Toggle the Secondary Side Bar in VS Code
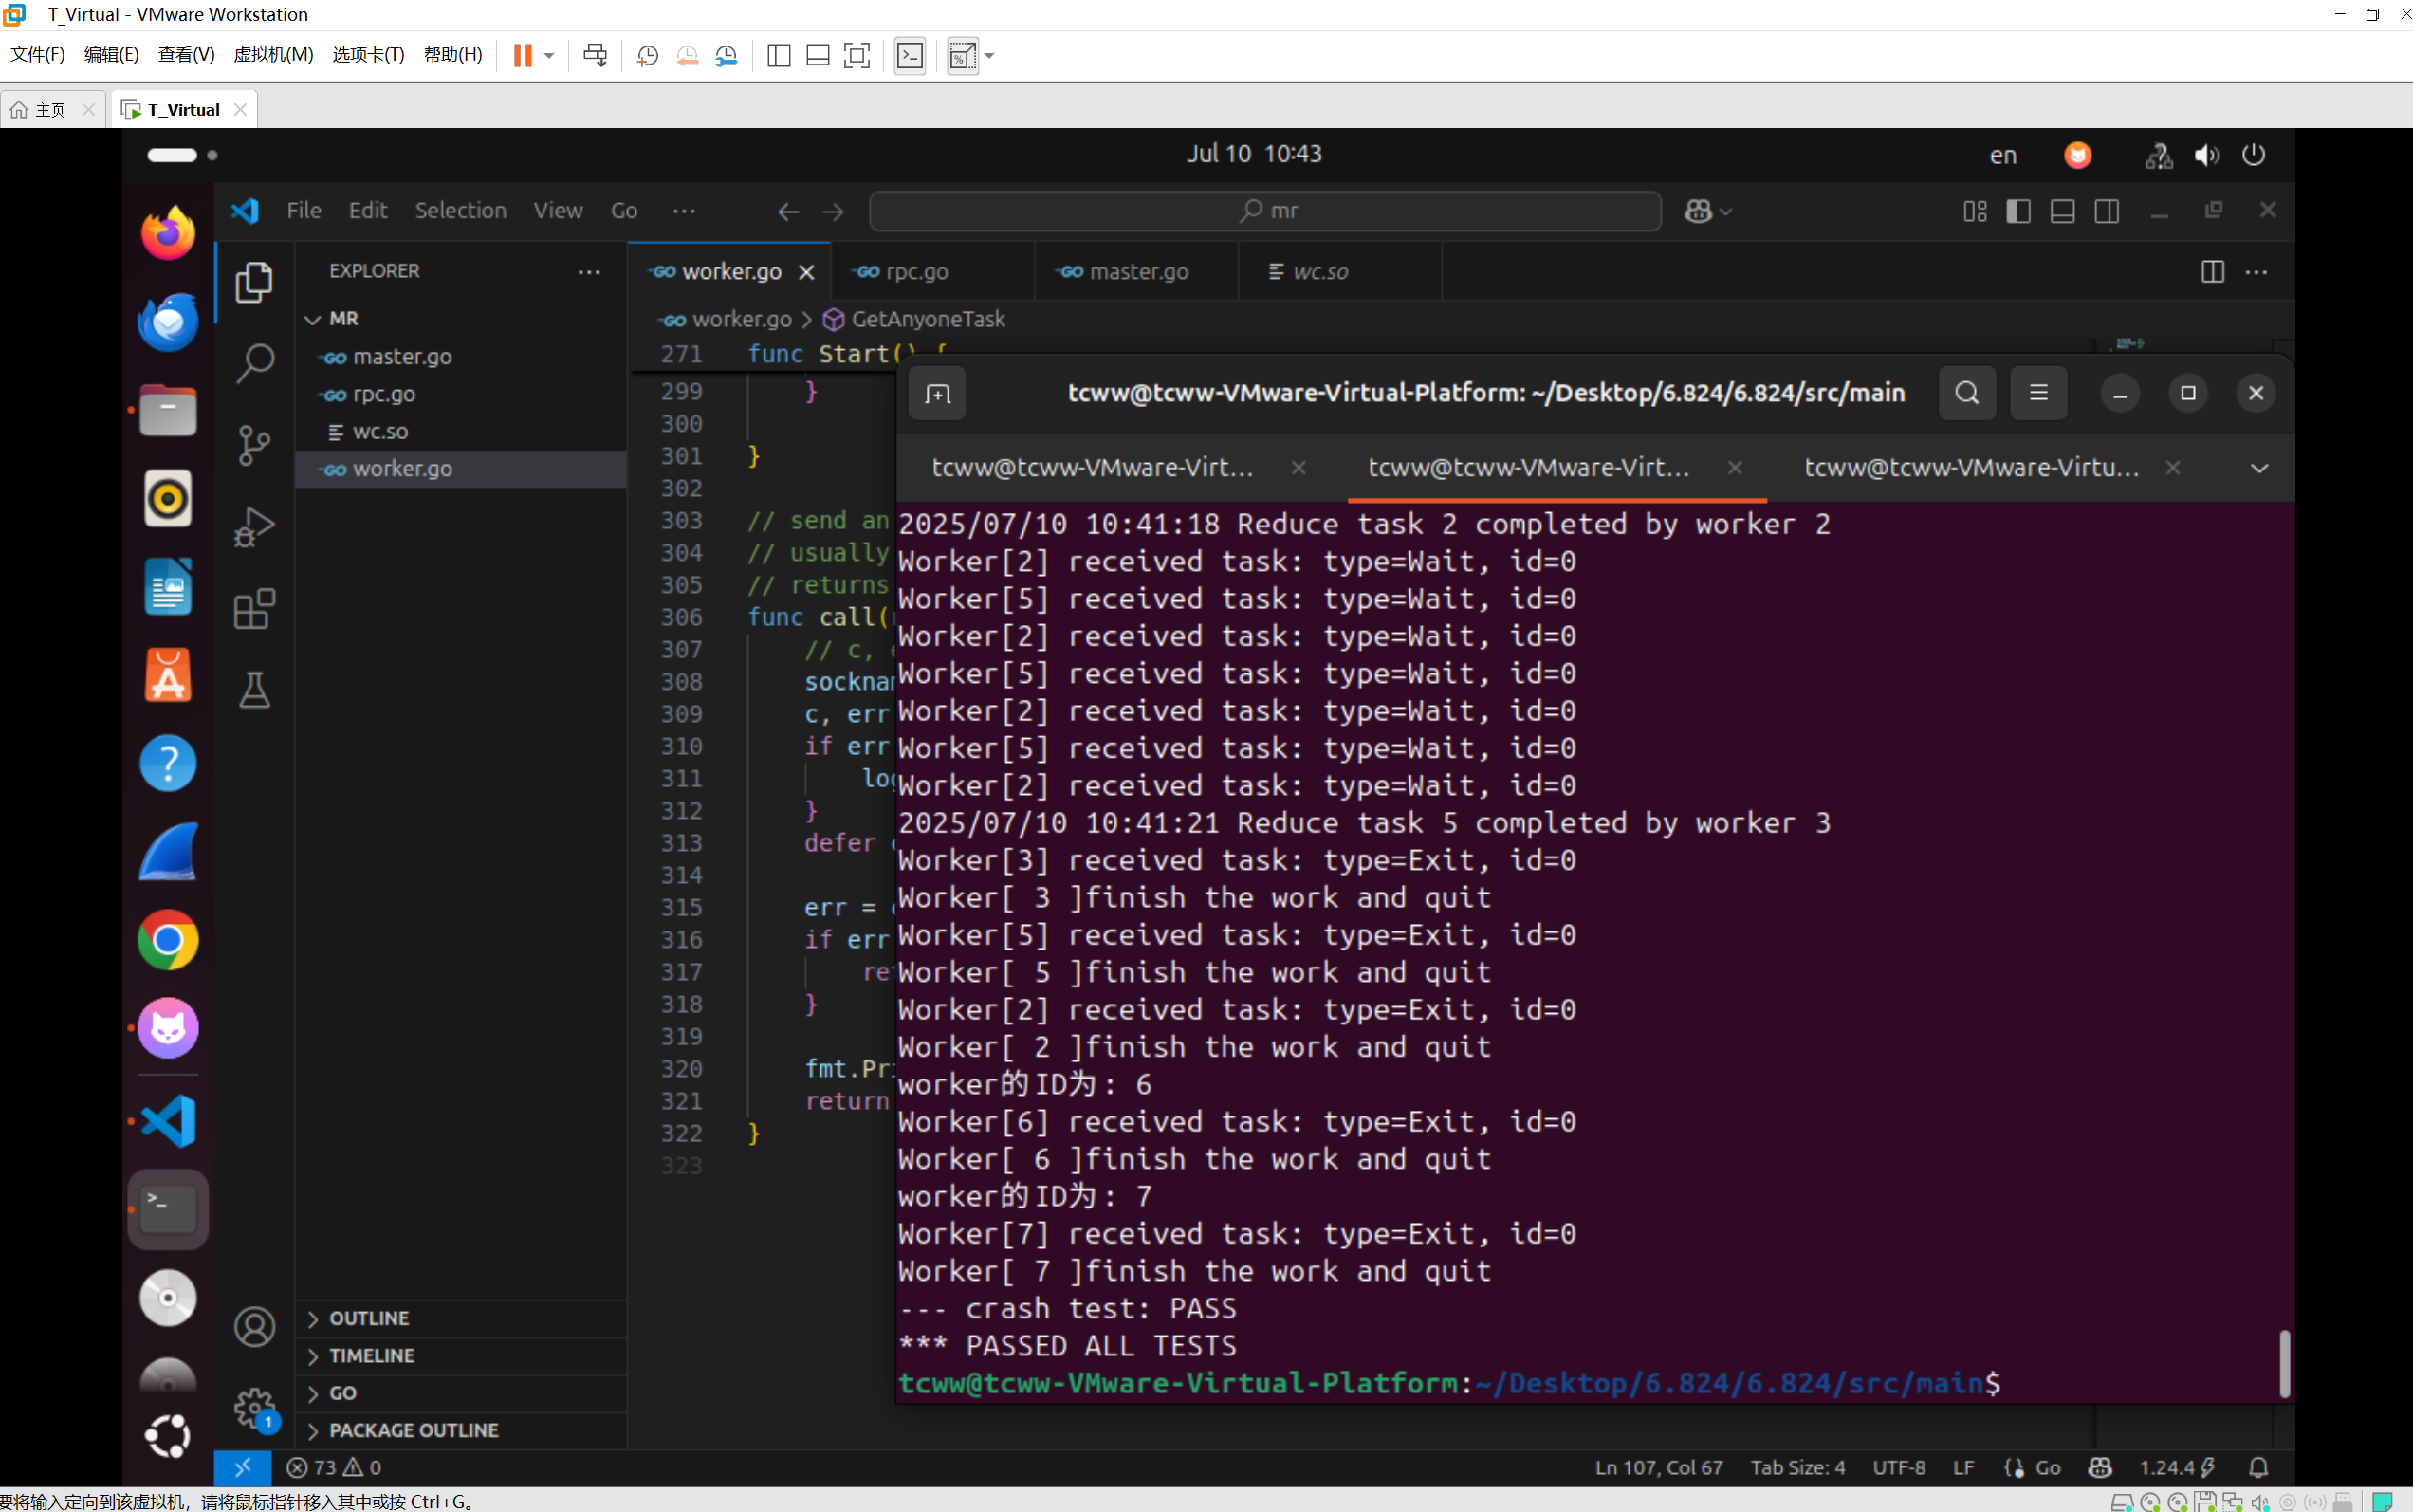 (2106, 211)
